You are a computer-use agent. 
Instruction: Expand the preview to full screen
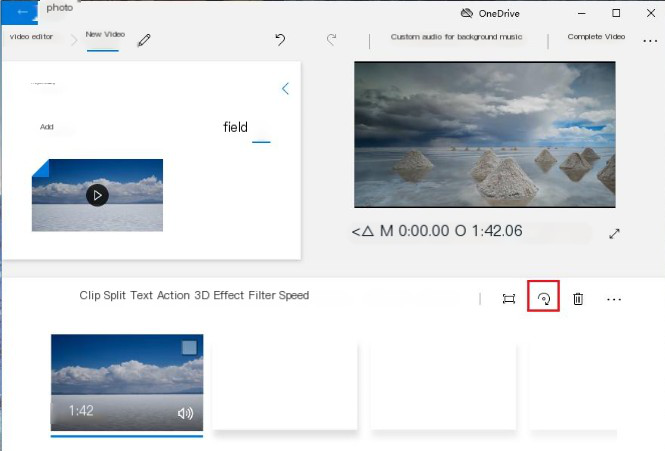pyautogui.click(x=615, y=233)
